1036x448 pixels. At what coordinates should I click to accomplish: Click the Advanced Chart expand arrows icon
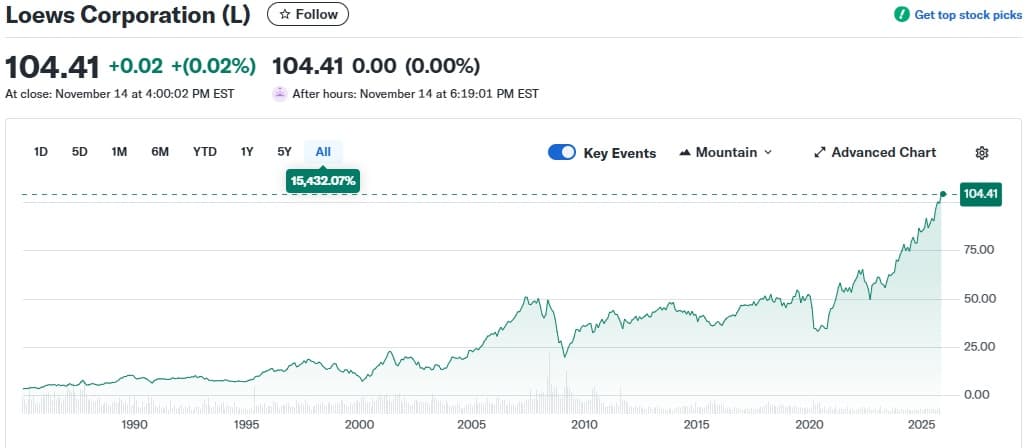coord(820,153)
